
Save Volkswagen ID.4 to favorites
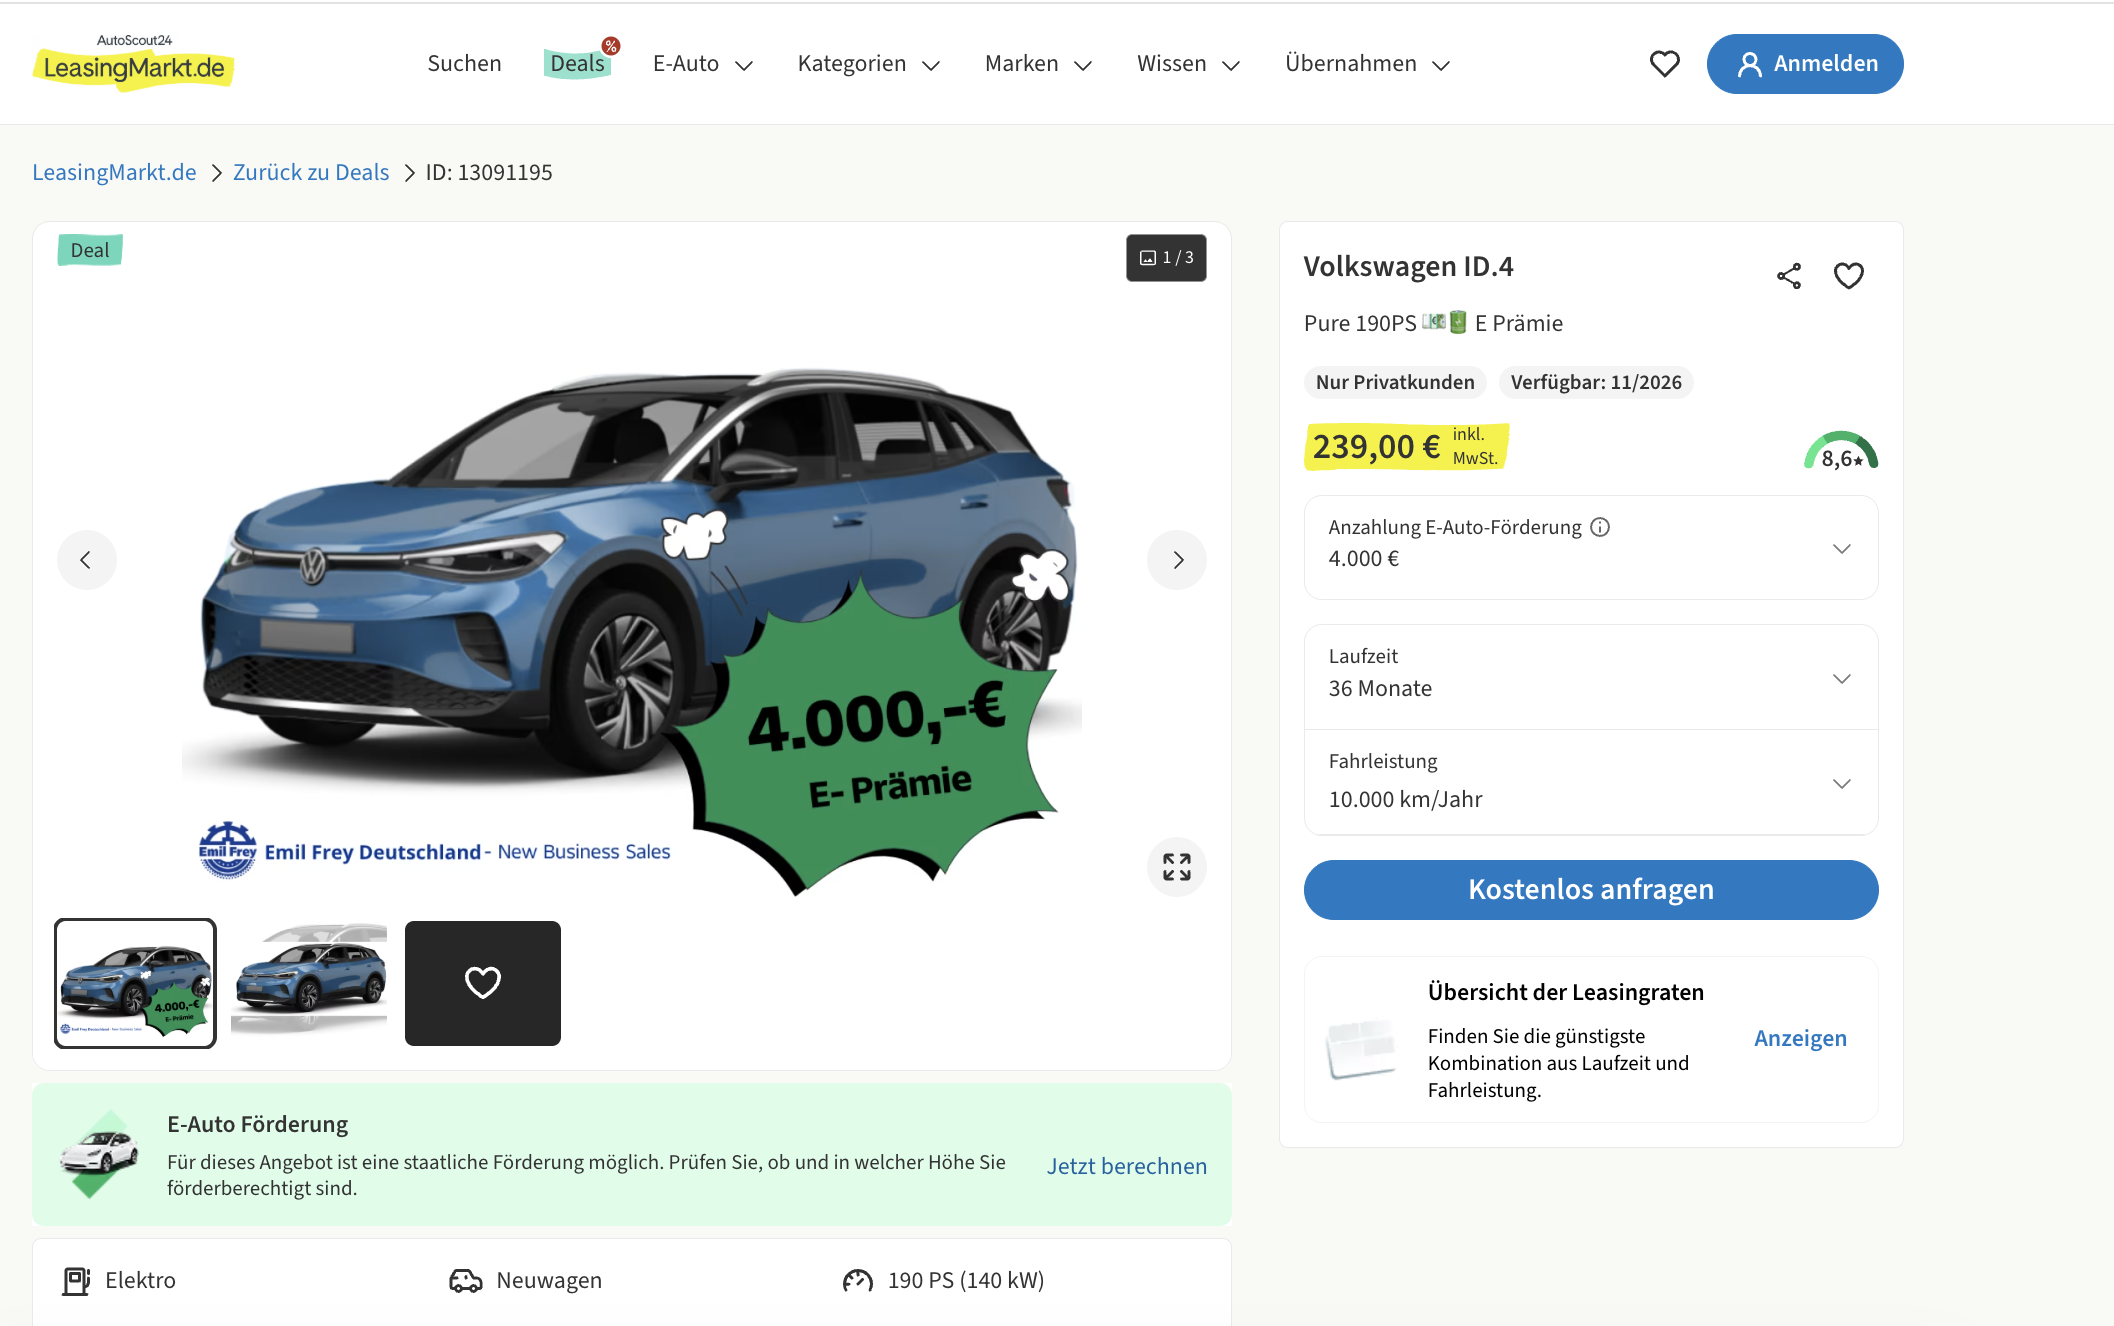pos(1848,276)
